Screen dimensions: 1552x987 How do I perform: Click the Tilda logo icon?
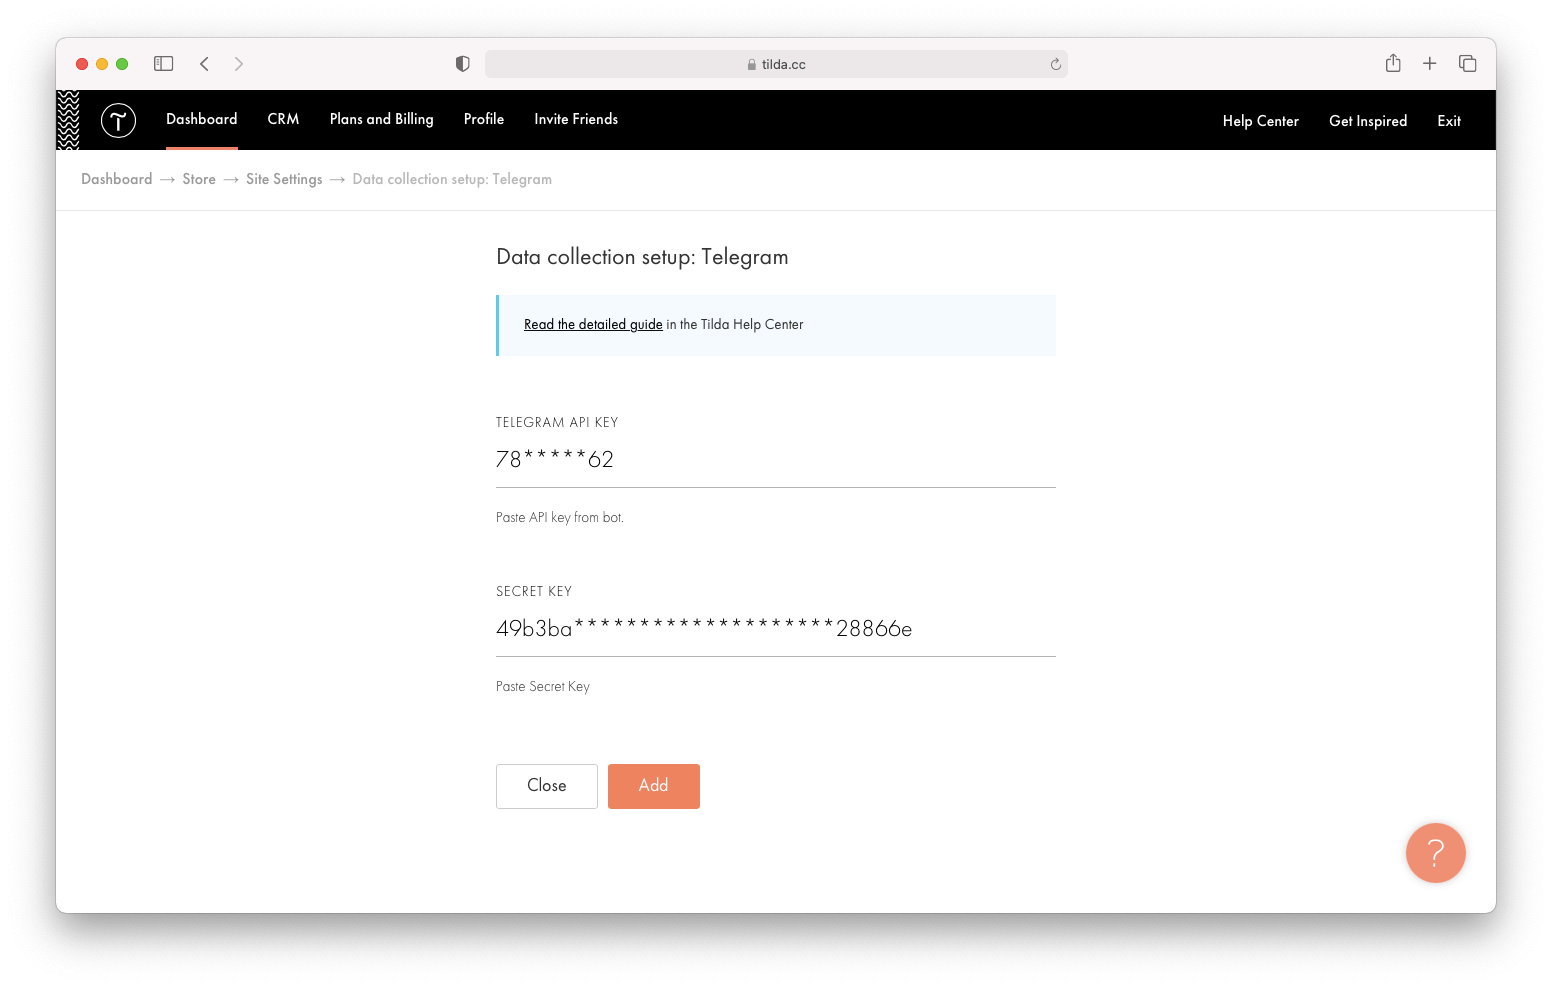point(118,120)
